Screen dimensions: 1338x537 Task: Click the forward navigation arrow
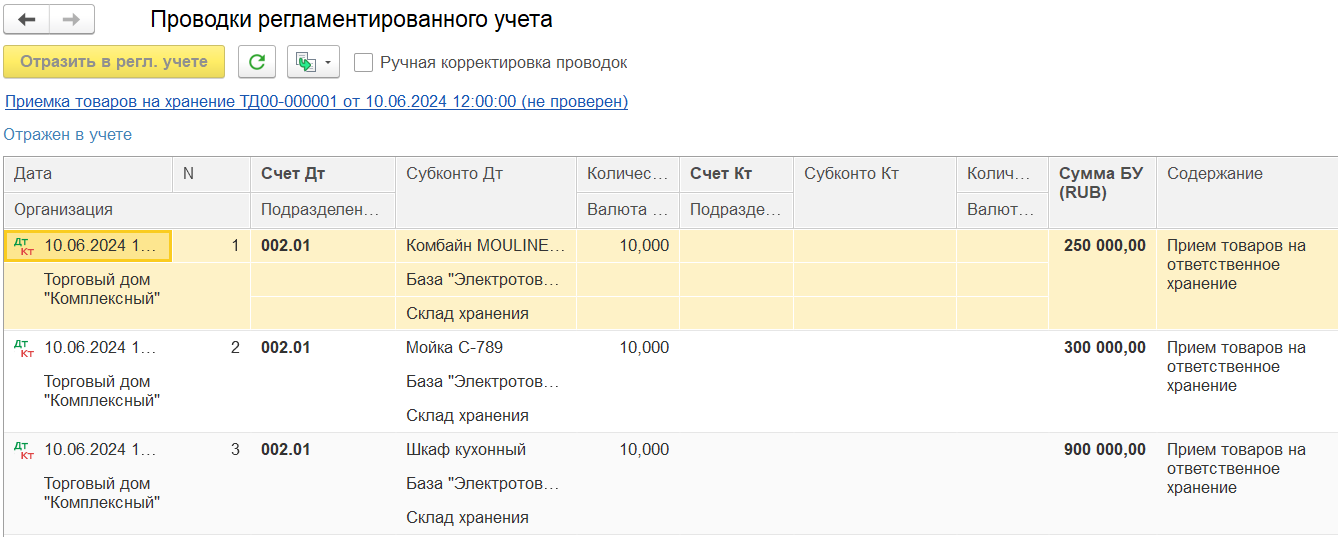coord(71,20)
